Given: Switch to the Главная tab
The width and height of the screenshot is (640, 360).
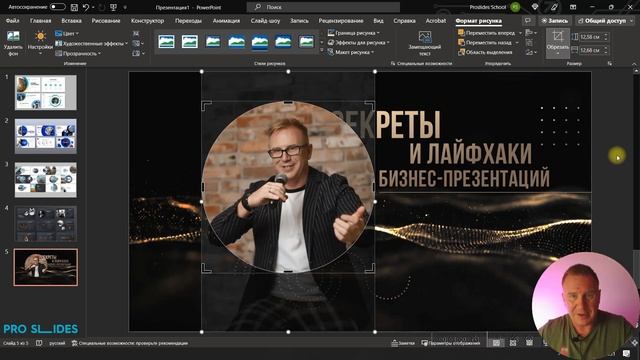Looking at the screenshot, I should pos(40,20).
